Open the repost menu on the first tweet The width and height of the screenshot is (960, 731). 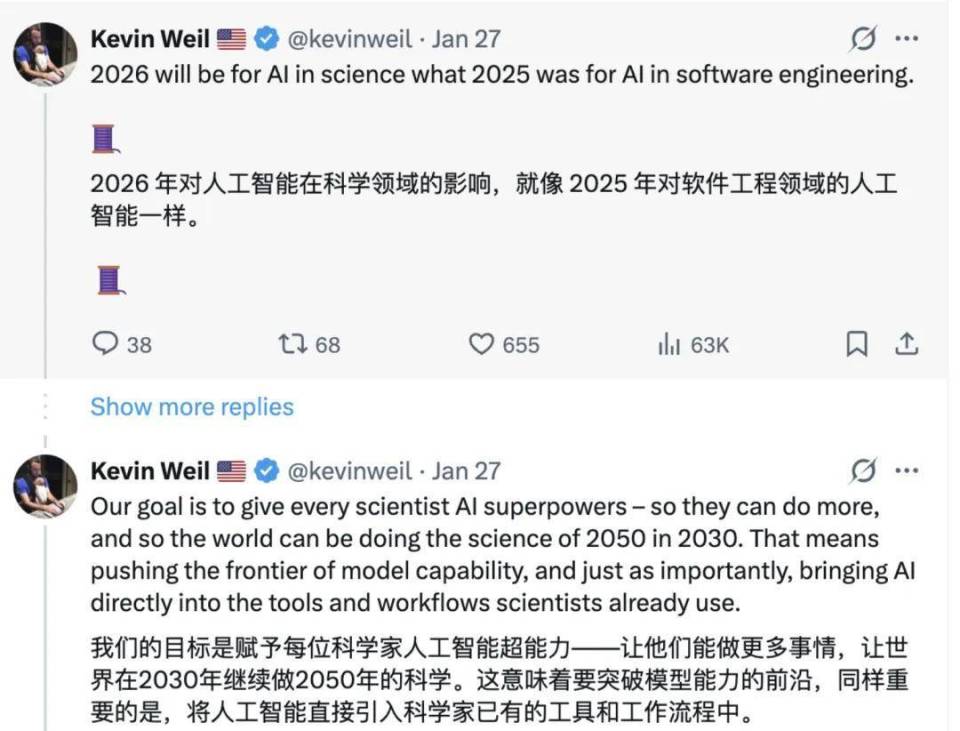coord(290,344)
